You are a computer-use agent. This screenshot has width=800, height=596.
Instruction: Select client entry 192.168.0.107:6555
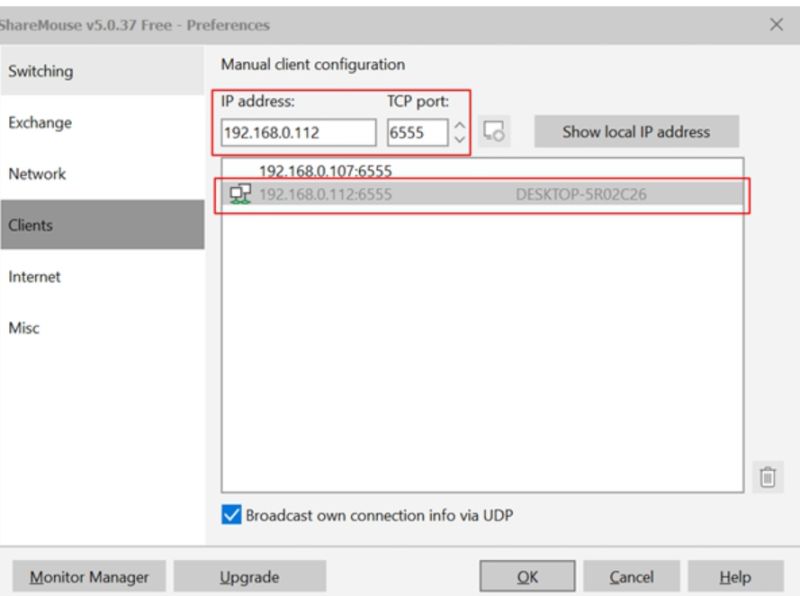[x=482, y=170]
